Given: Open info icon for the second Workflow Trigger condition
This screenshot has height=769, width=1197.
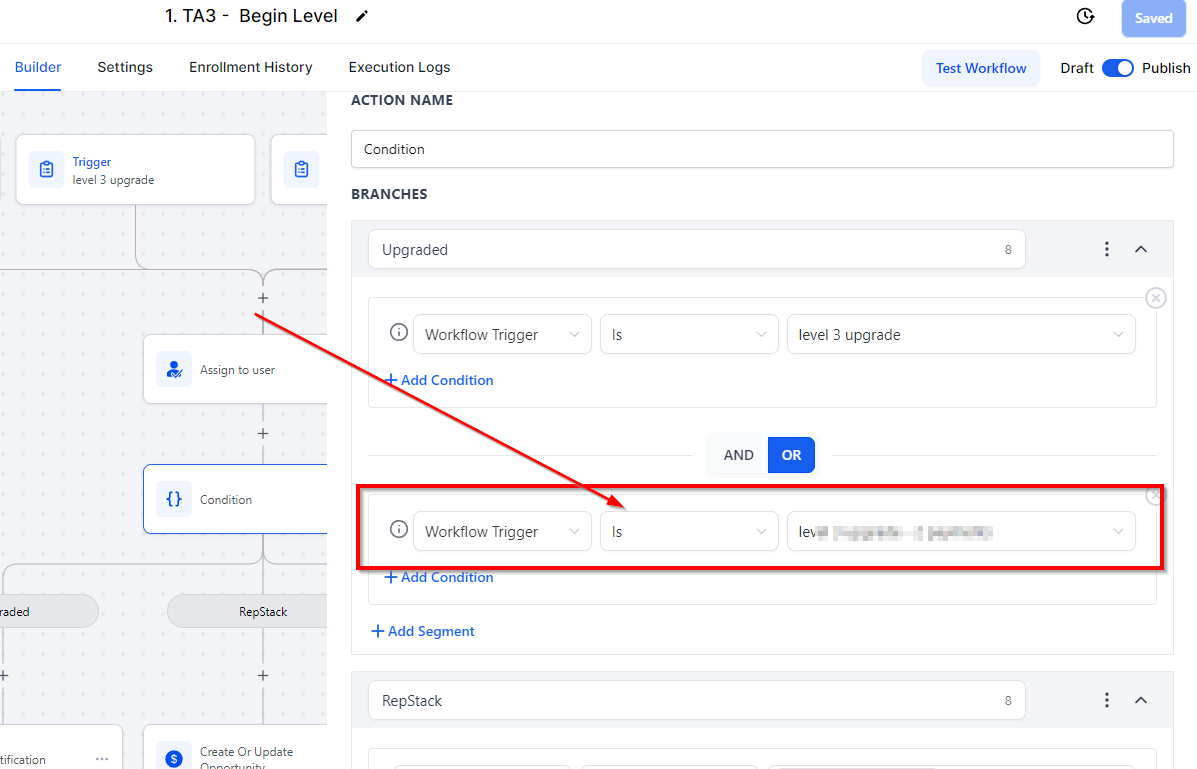Looking at the screenshot, I should [398, 529].
